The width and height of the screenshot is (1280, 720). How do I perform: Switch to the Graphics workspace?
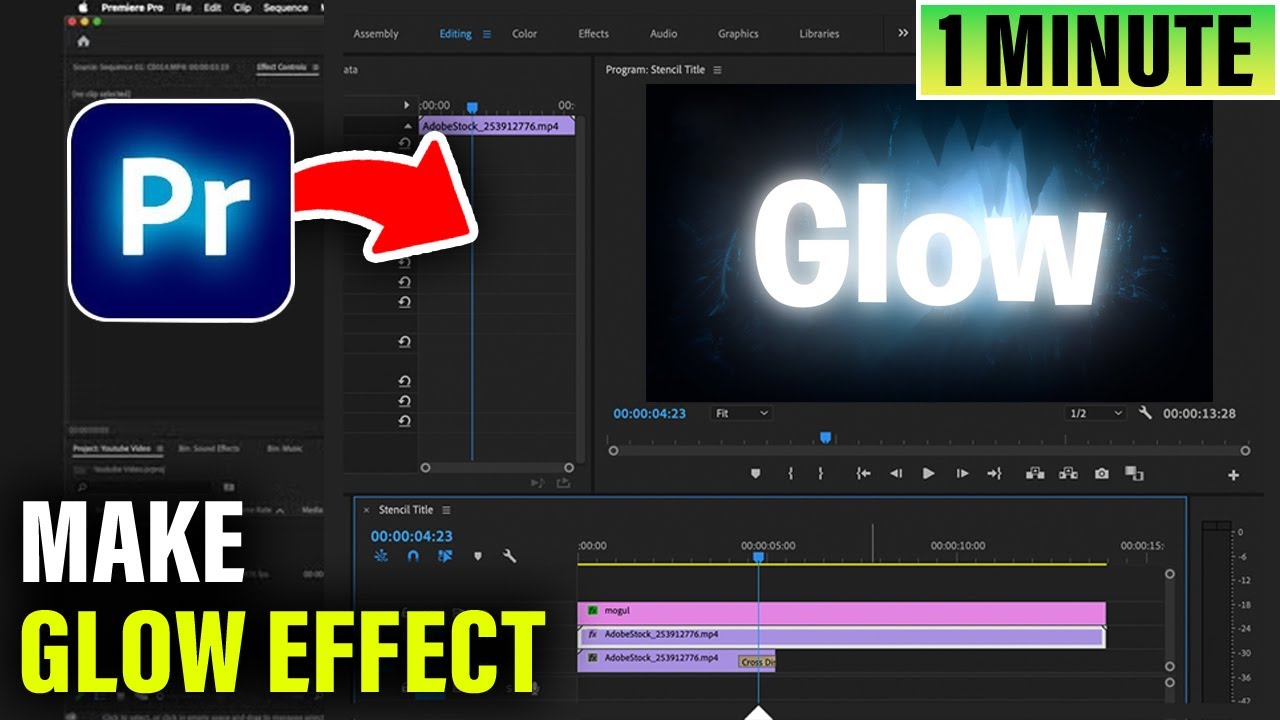[738, 34]
